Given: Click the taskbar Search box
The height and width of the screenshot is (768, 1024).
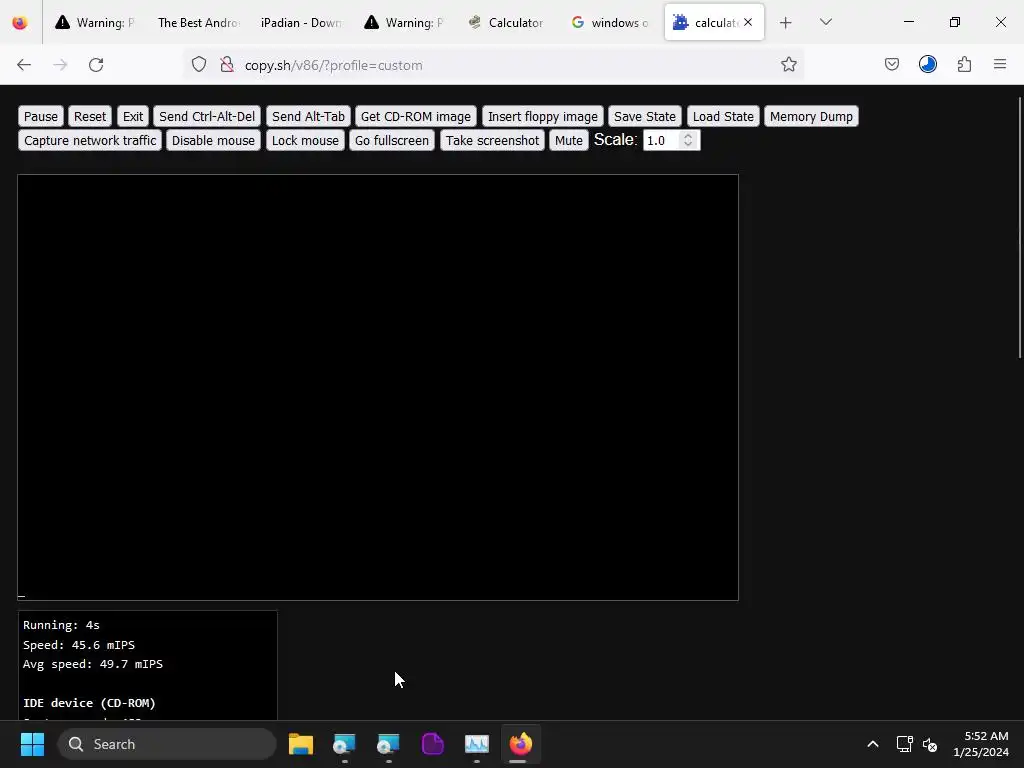Looking at the screenshot, I should pos(167,744).
